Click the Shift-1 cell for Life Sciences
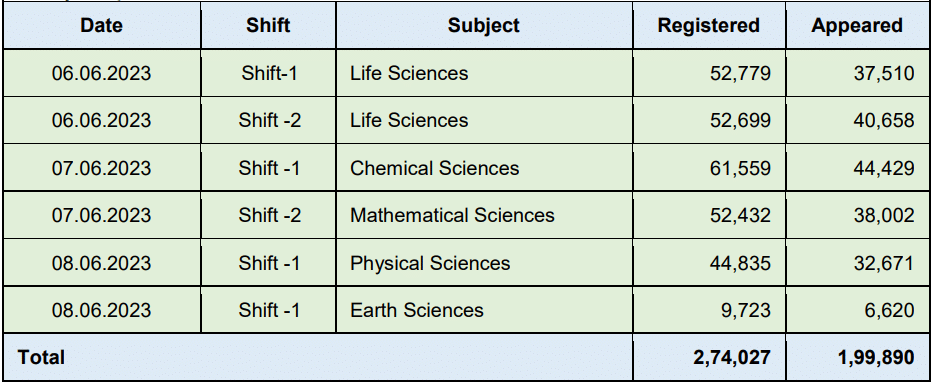933x382 pixels. (x=268, y=73)
